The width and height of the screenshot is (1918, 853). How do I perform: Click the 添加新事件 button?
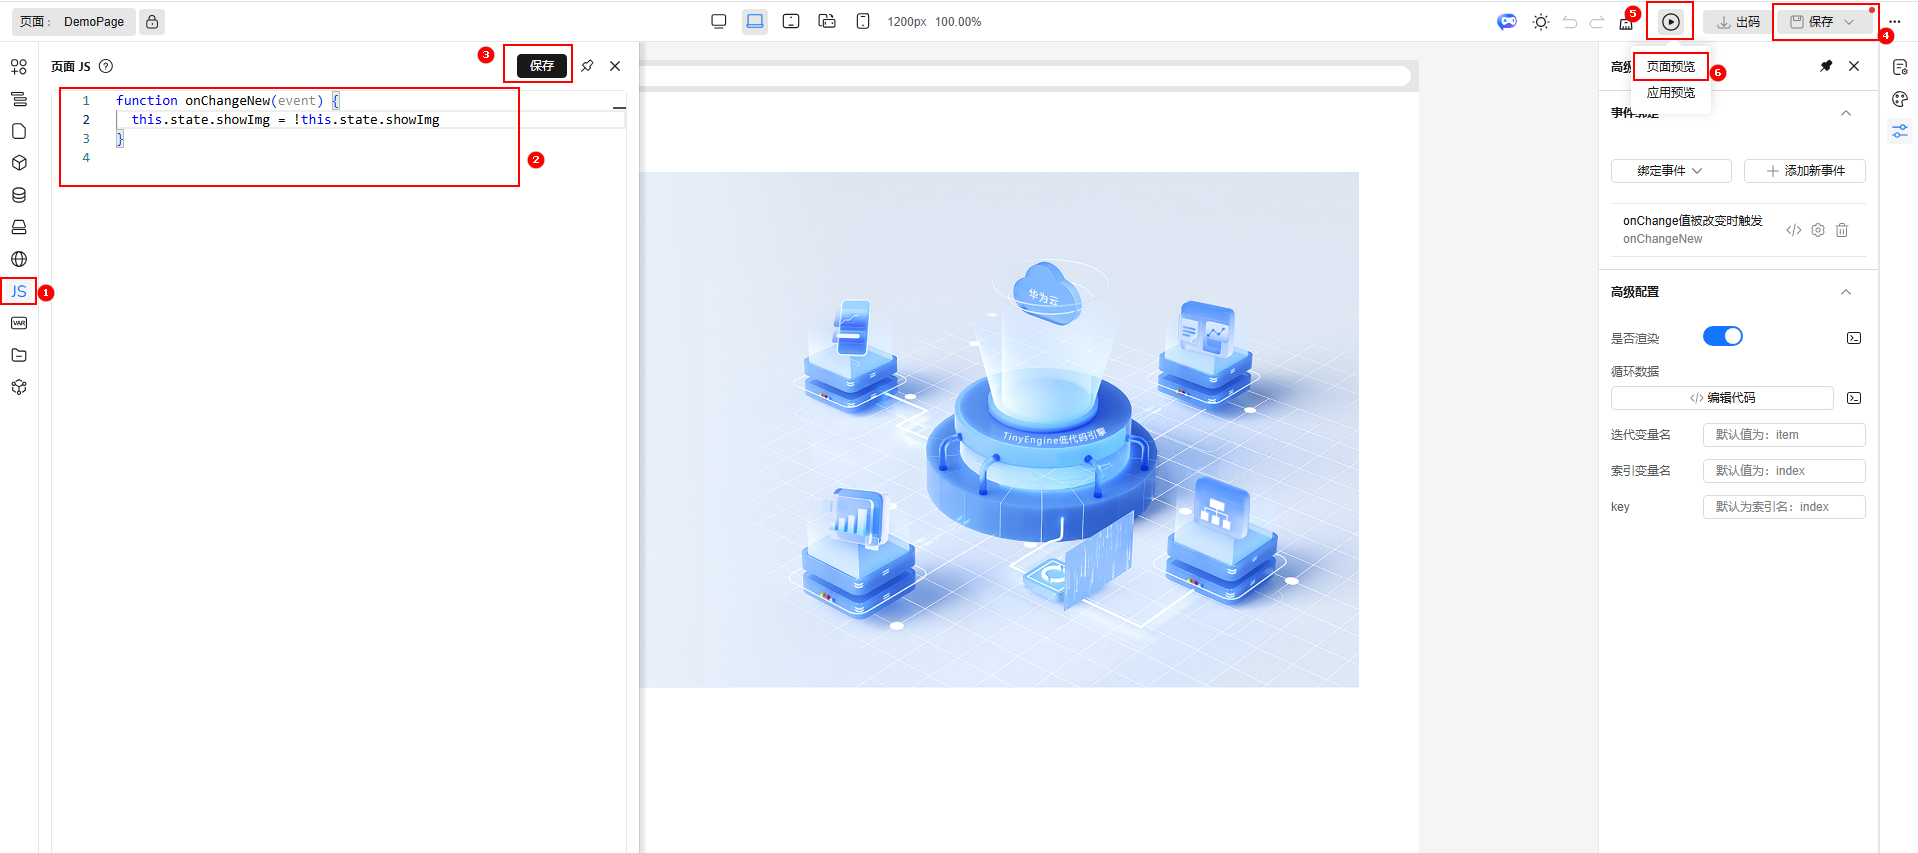pos(1804,171)
